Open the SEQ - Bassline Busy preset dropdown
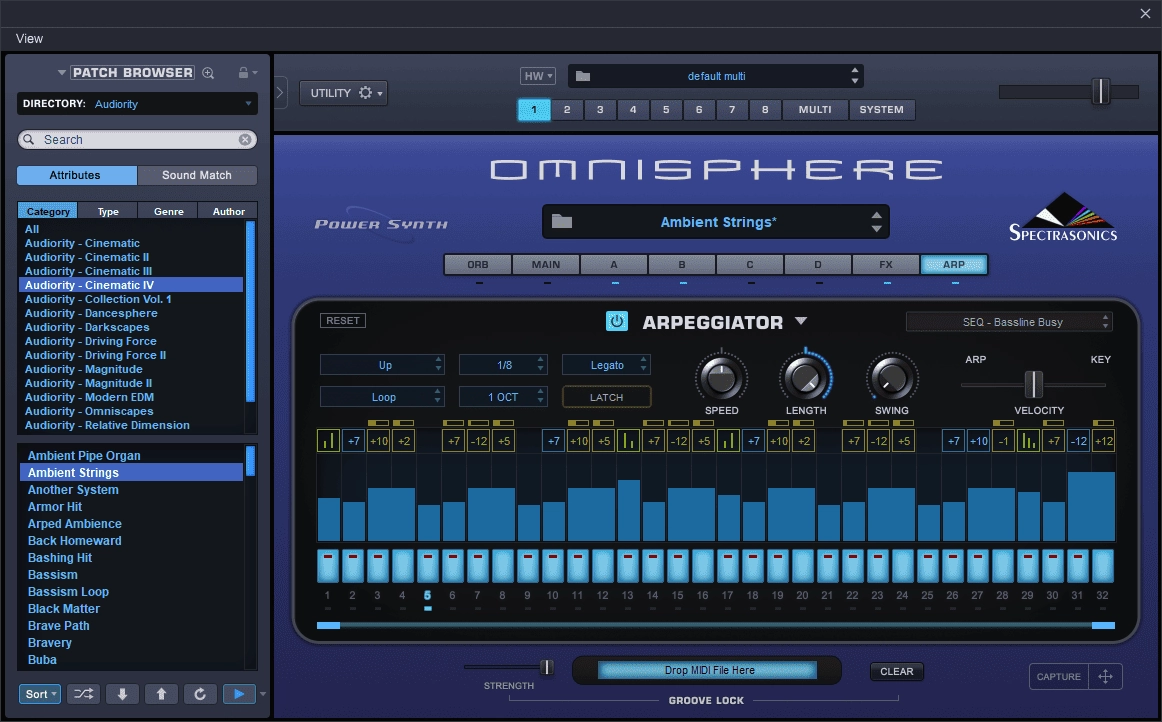The height and width of the screenshot is (722, 1162). (1009, 322)
